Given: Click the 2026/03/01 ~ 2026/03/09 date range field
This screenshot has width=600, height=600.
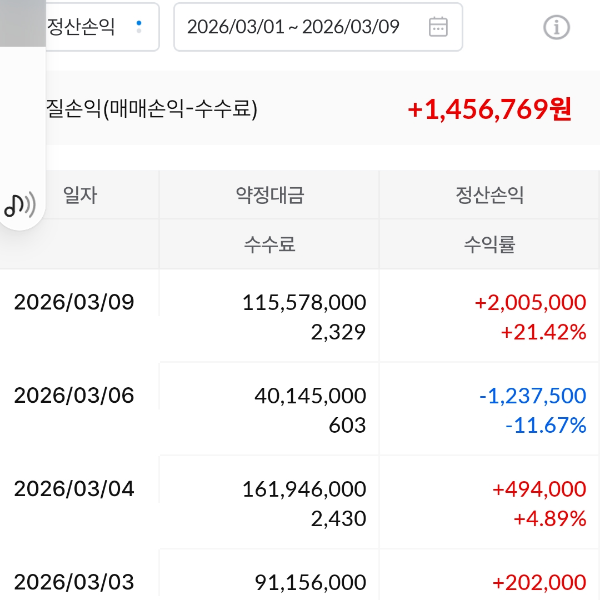Looking at the screenshot, I should point(293,27).
